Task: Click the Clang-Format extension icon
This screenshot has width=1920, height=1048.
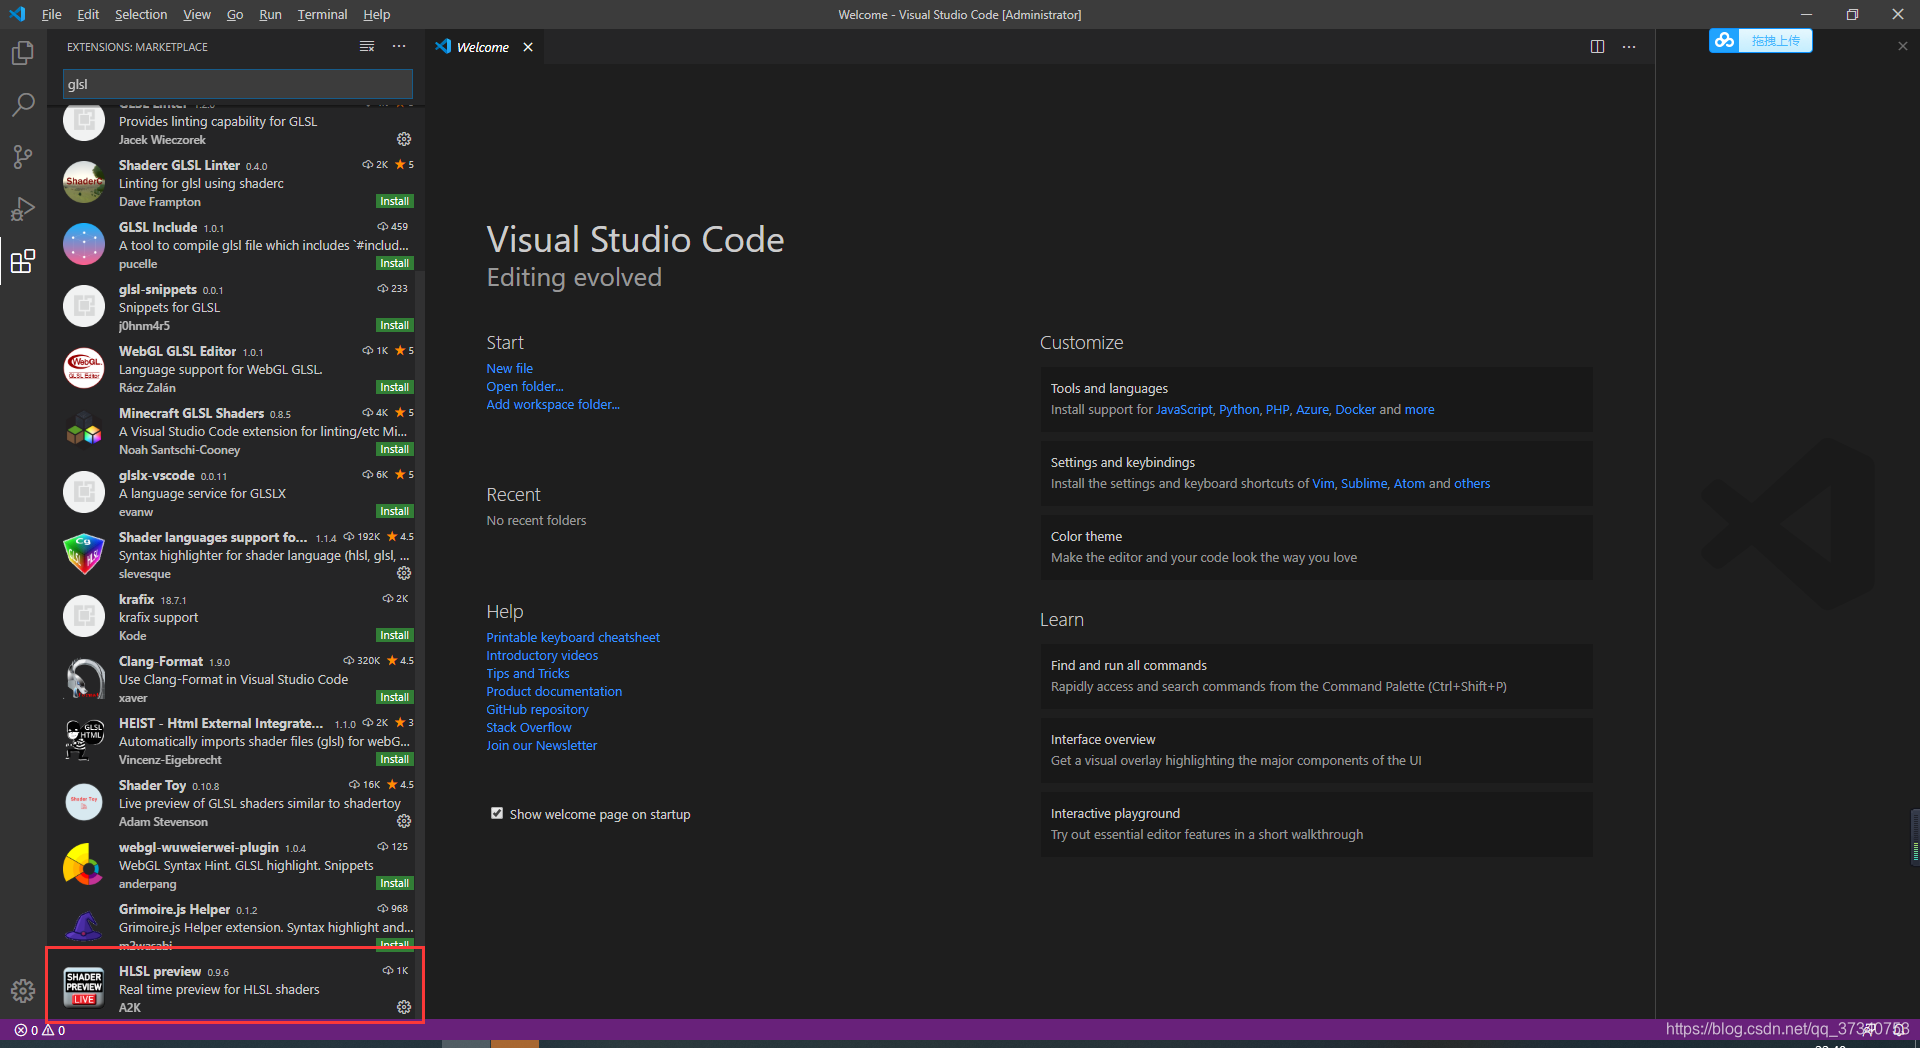Action: [x=84, y=679]
